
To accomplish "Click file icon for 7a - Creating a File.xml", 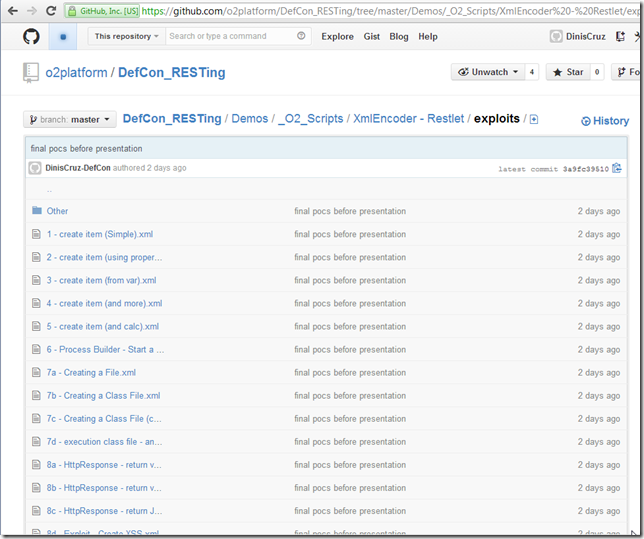I will pos(37,373).
